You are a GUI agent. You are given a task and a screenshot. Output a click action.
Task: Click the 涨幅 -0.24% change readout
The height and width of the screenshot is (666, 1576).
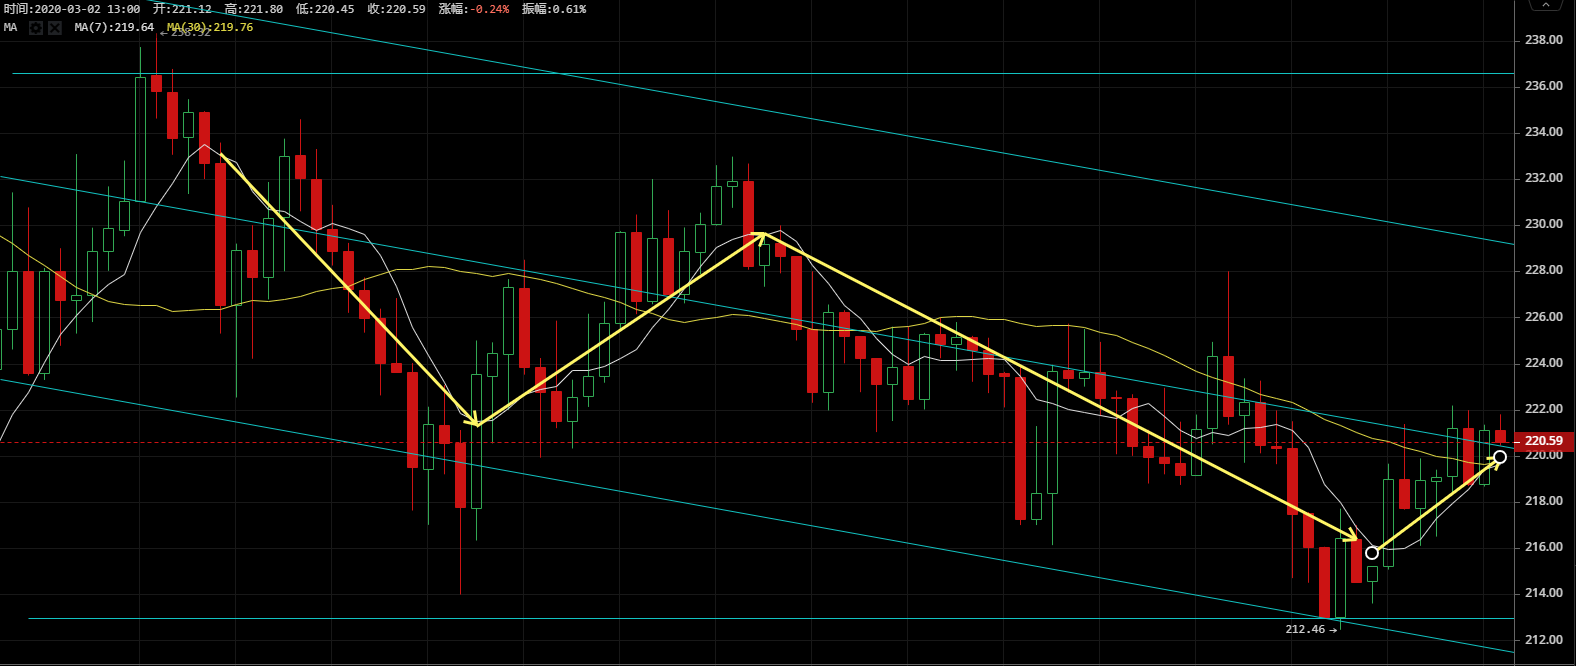(473, 9)
